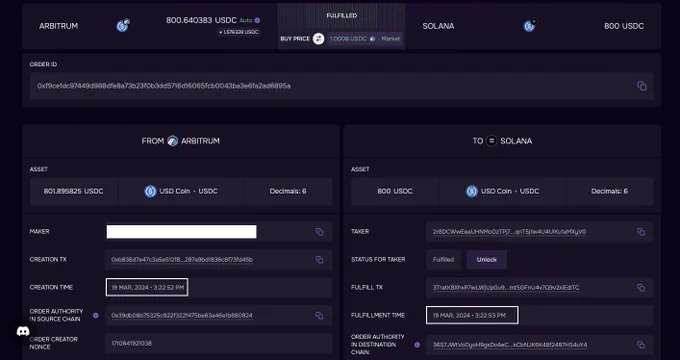Open the source chain order authority address link
Viewport: 680px width, 360px height.
click(x=182, y=316)
